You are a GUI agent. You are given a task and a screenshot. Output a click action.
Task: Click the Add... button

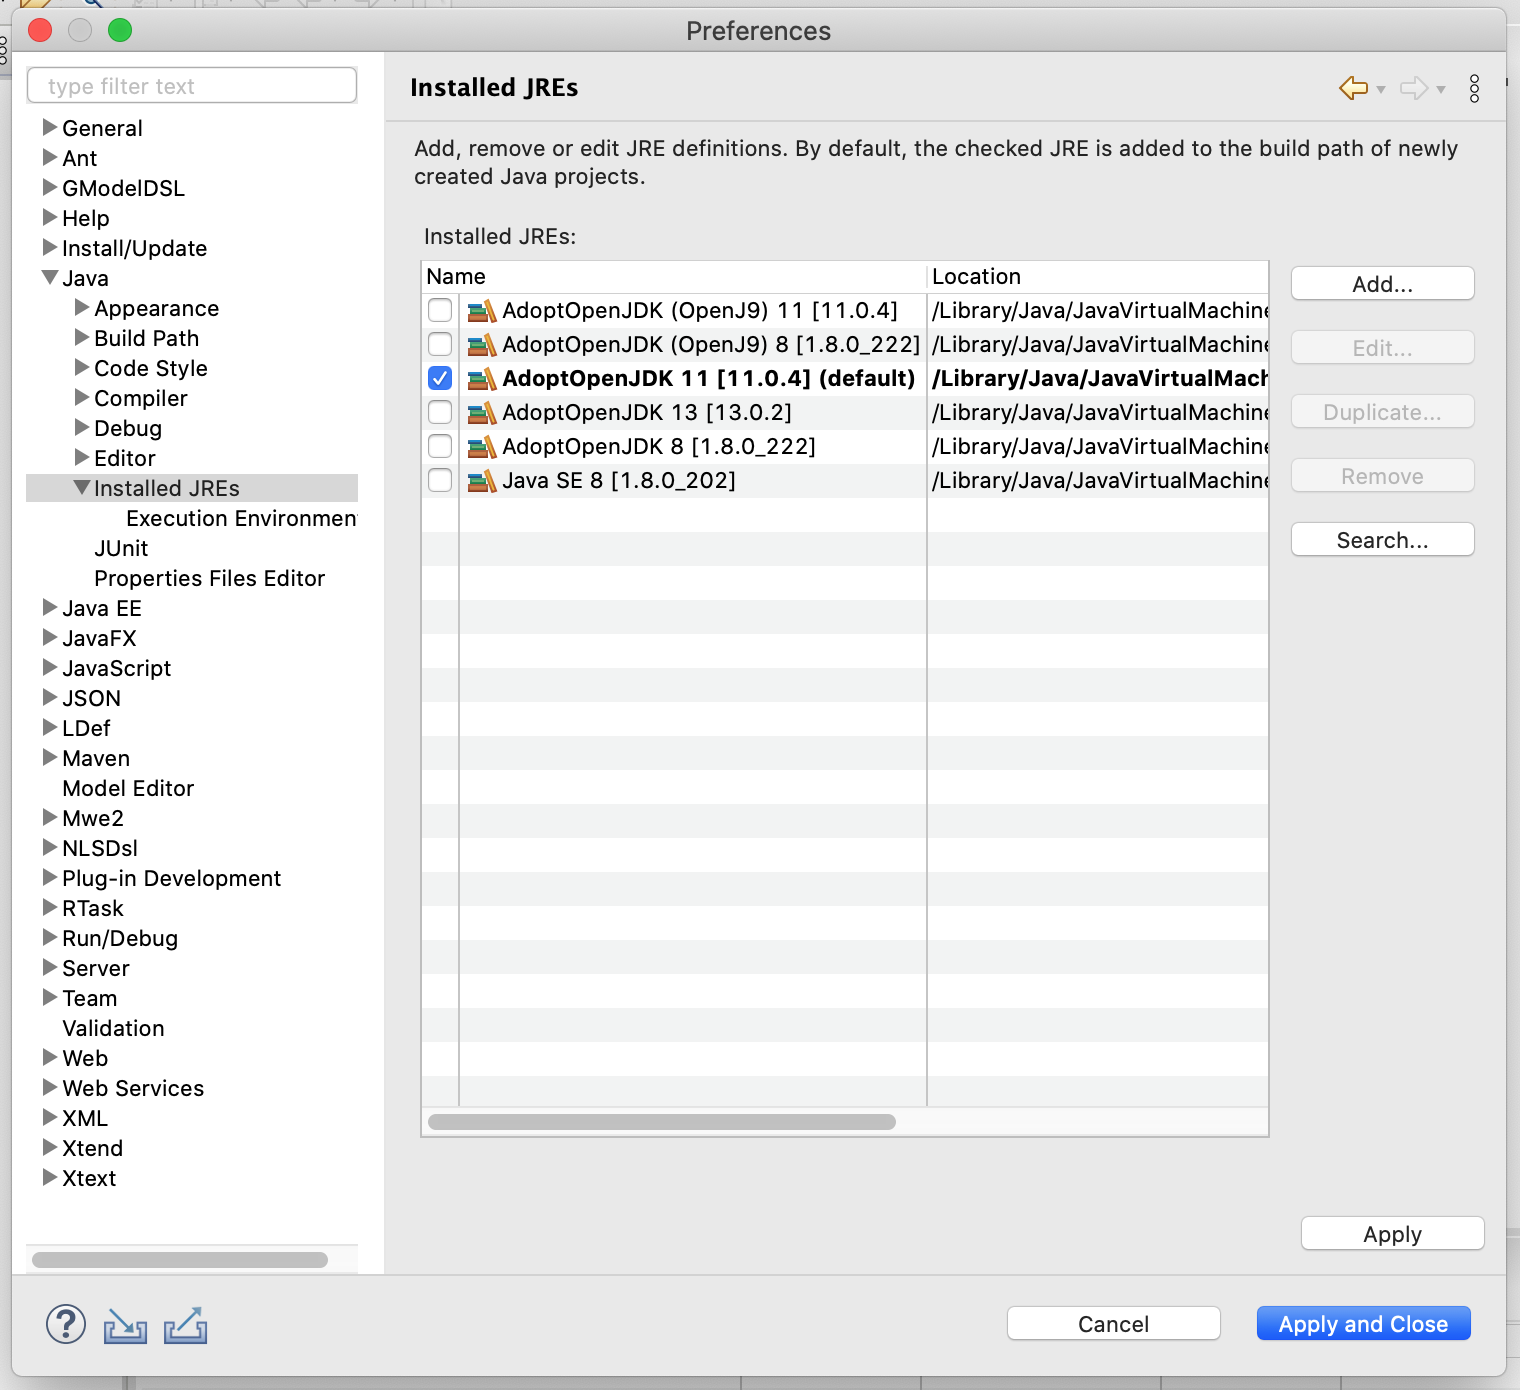pyautogui.click(x=1382, y=284)
